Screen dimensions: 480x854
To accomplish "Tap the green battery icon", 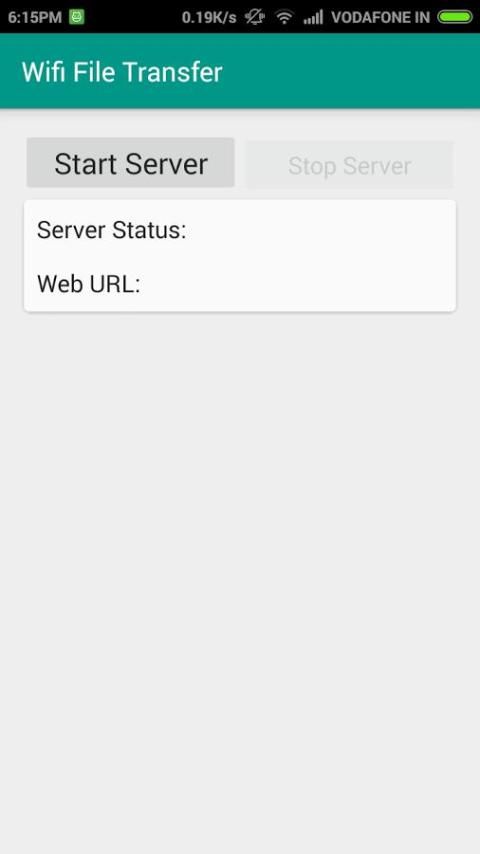I will (x=455, y=17).
